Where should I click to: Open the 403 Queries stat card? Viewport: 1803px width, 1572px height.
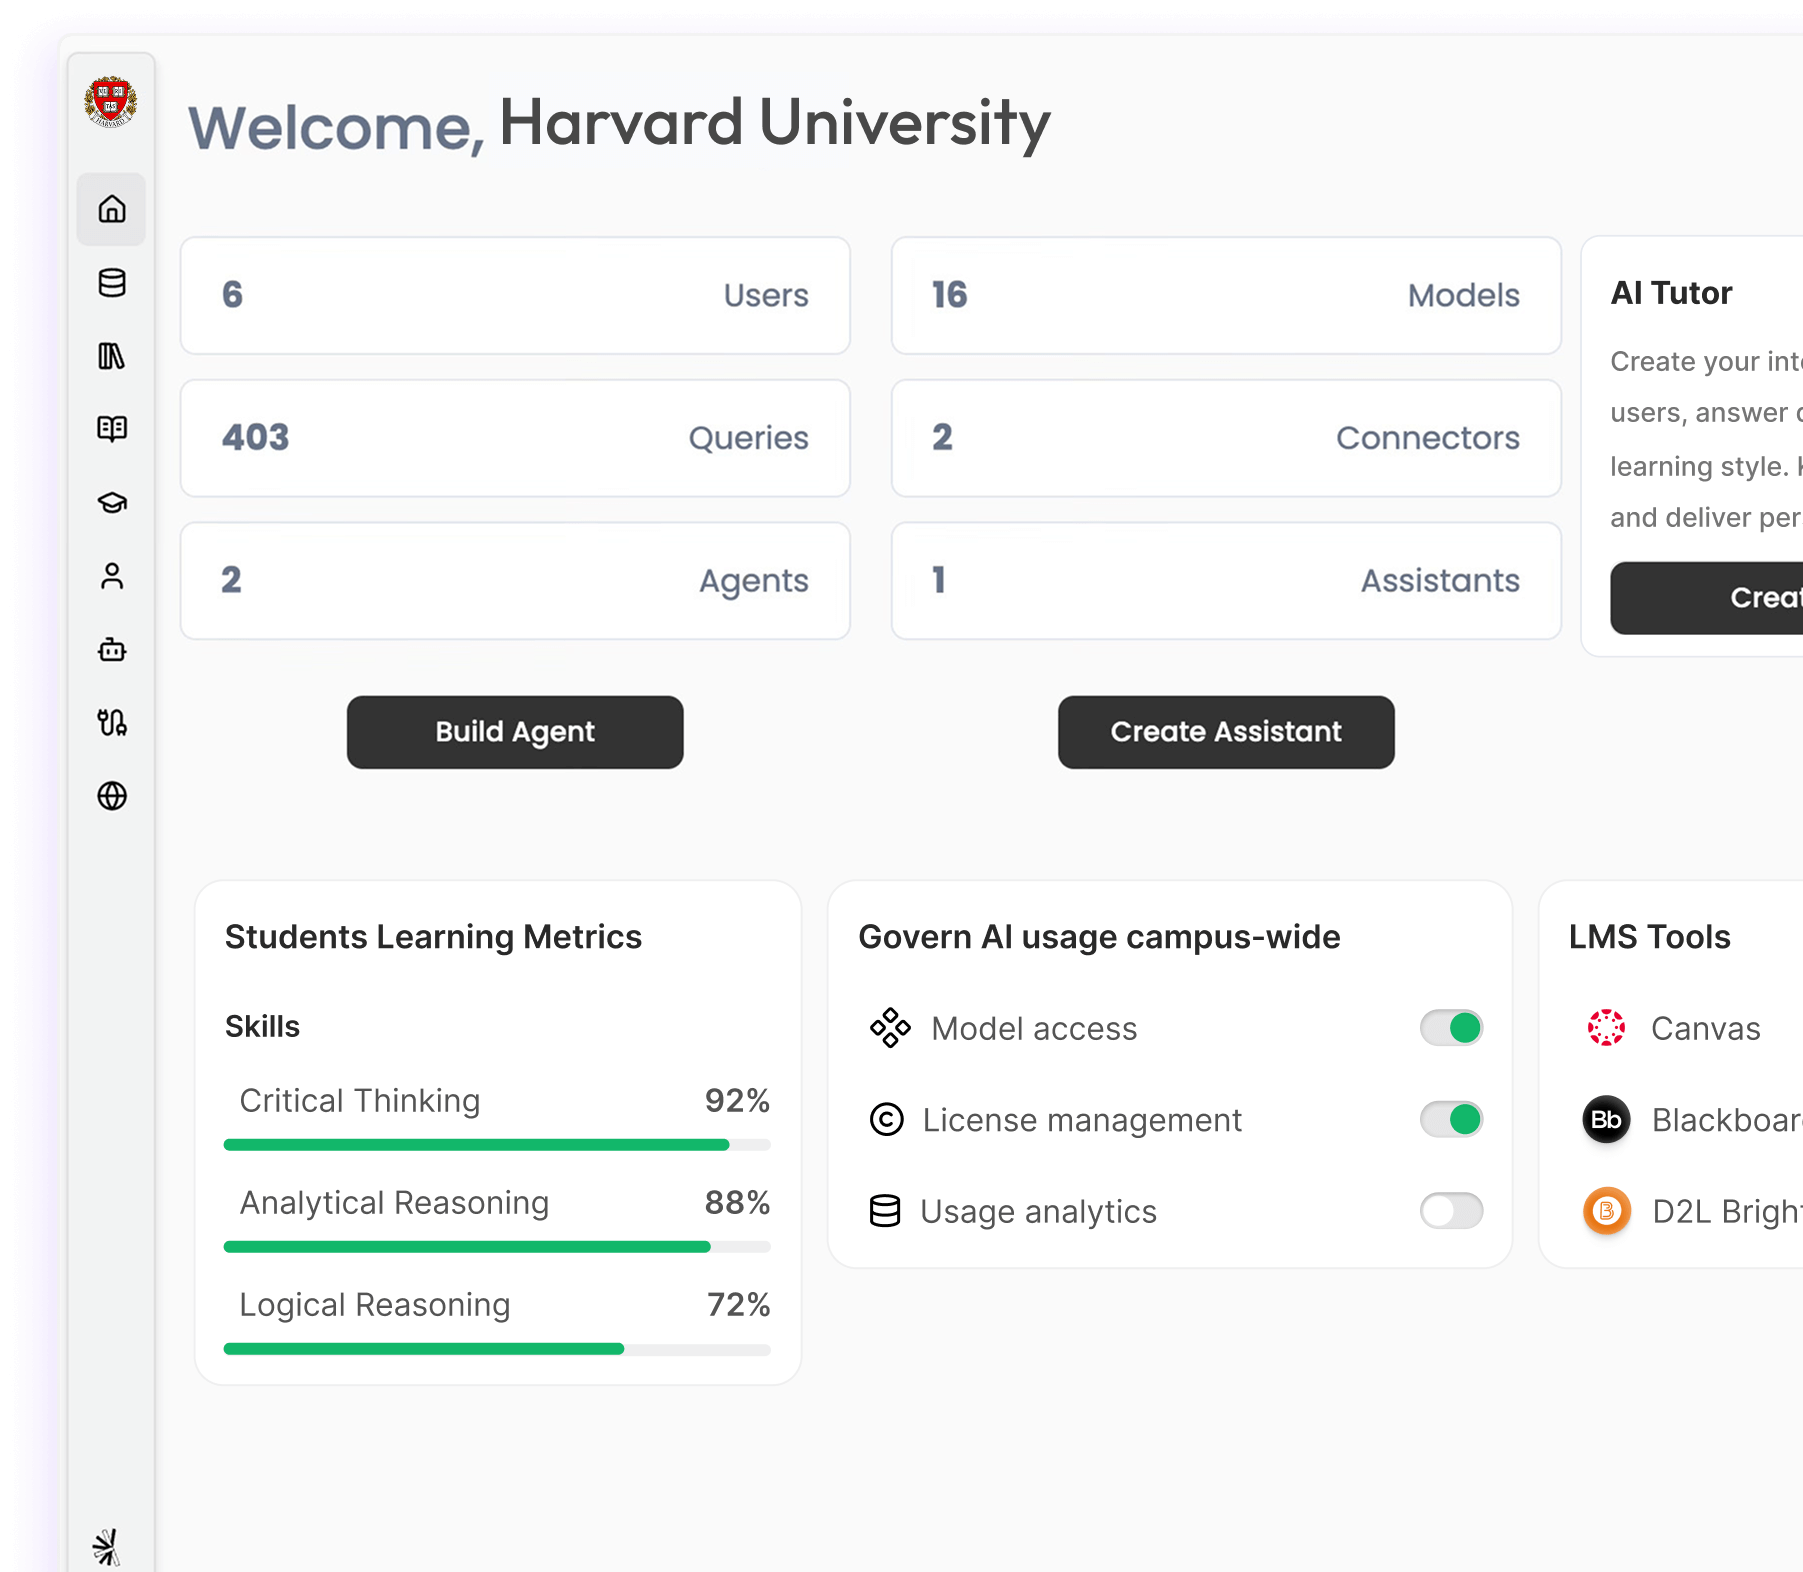[515, 438]
